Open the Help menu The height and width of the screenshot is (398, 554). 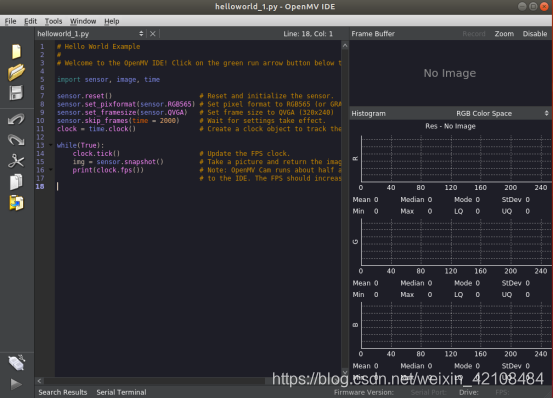(112, 21)
